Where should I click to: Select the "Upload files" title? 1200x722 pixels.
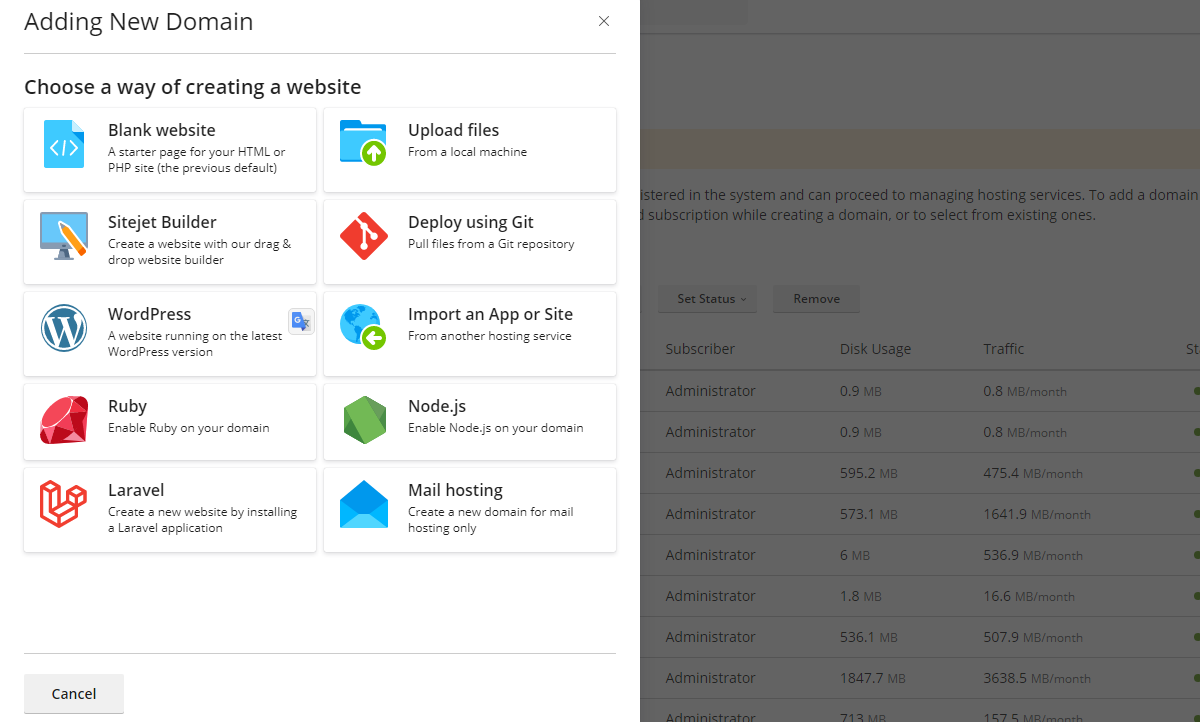pyautogui.click(x=454, y=130)
